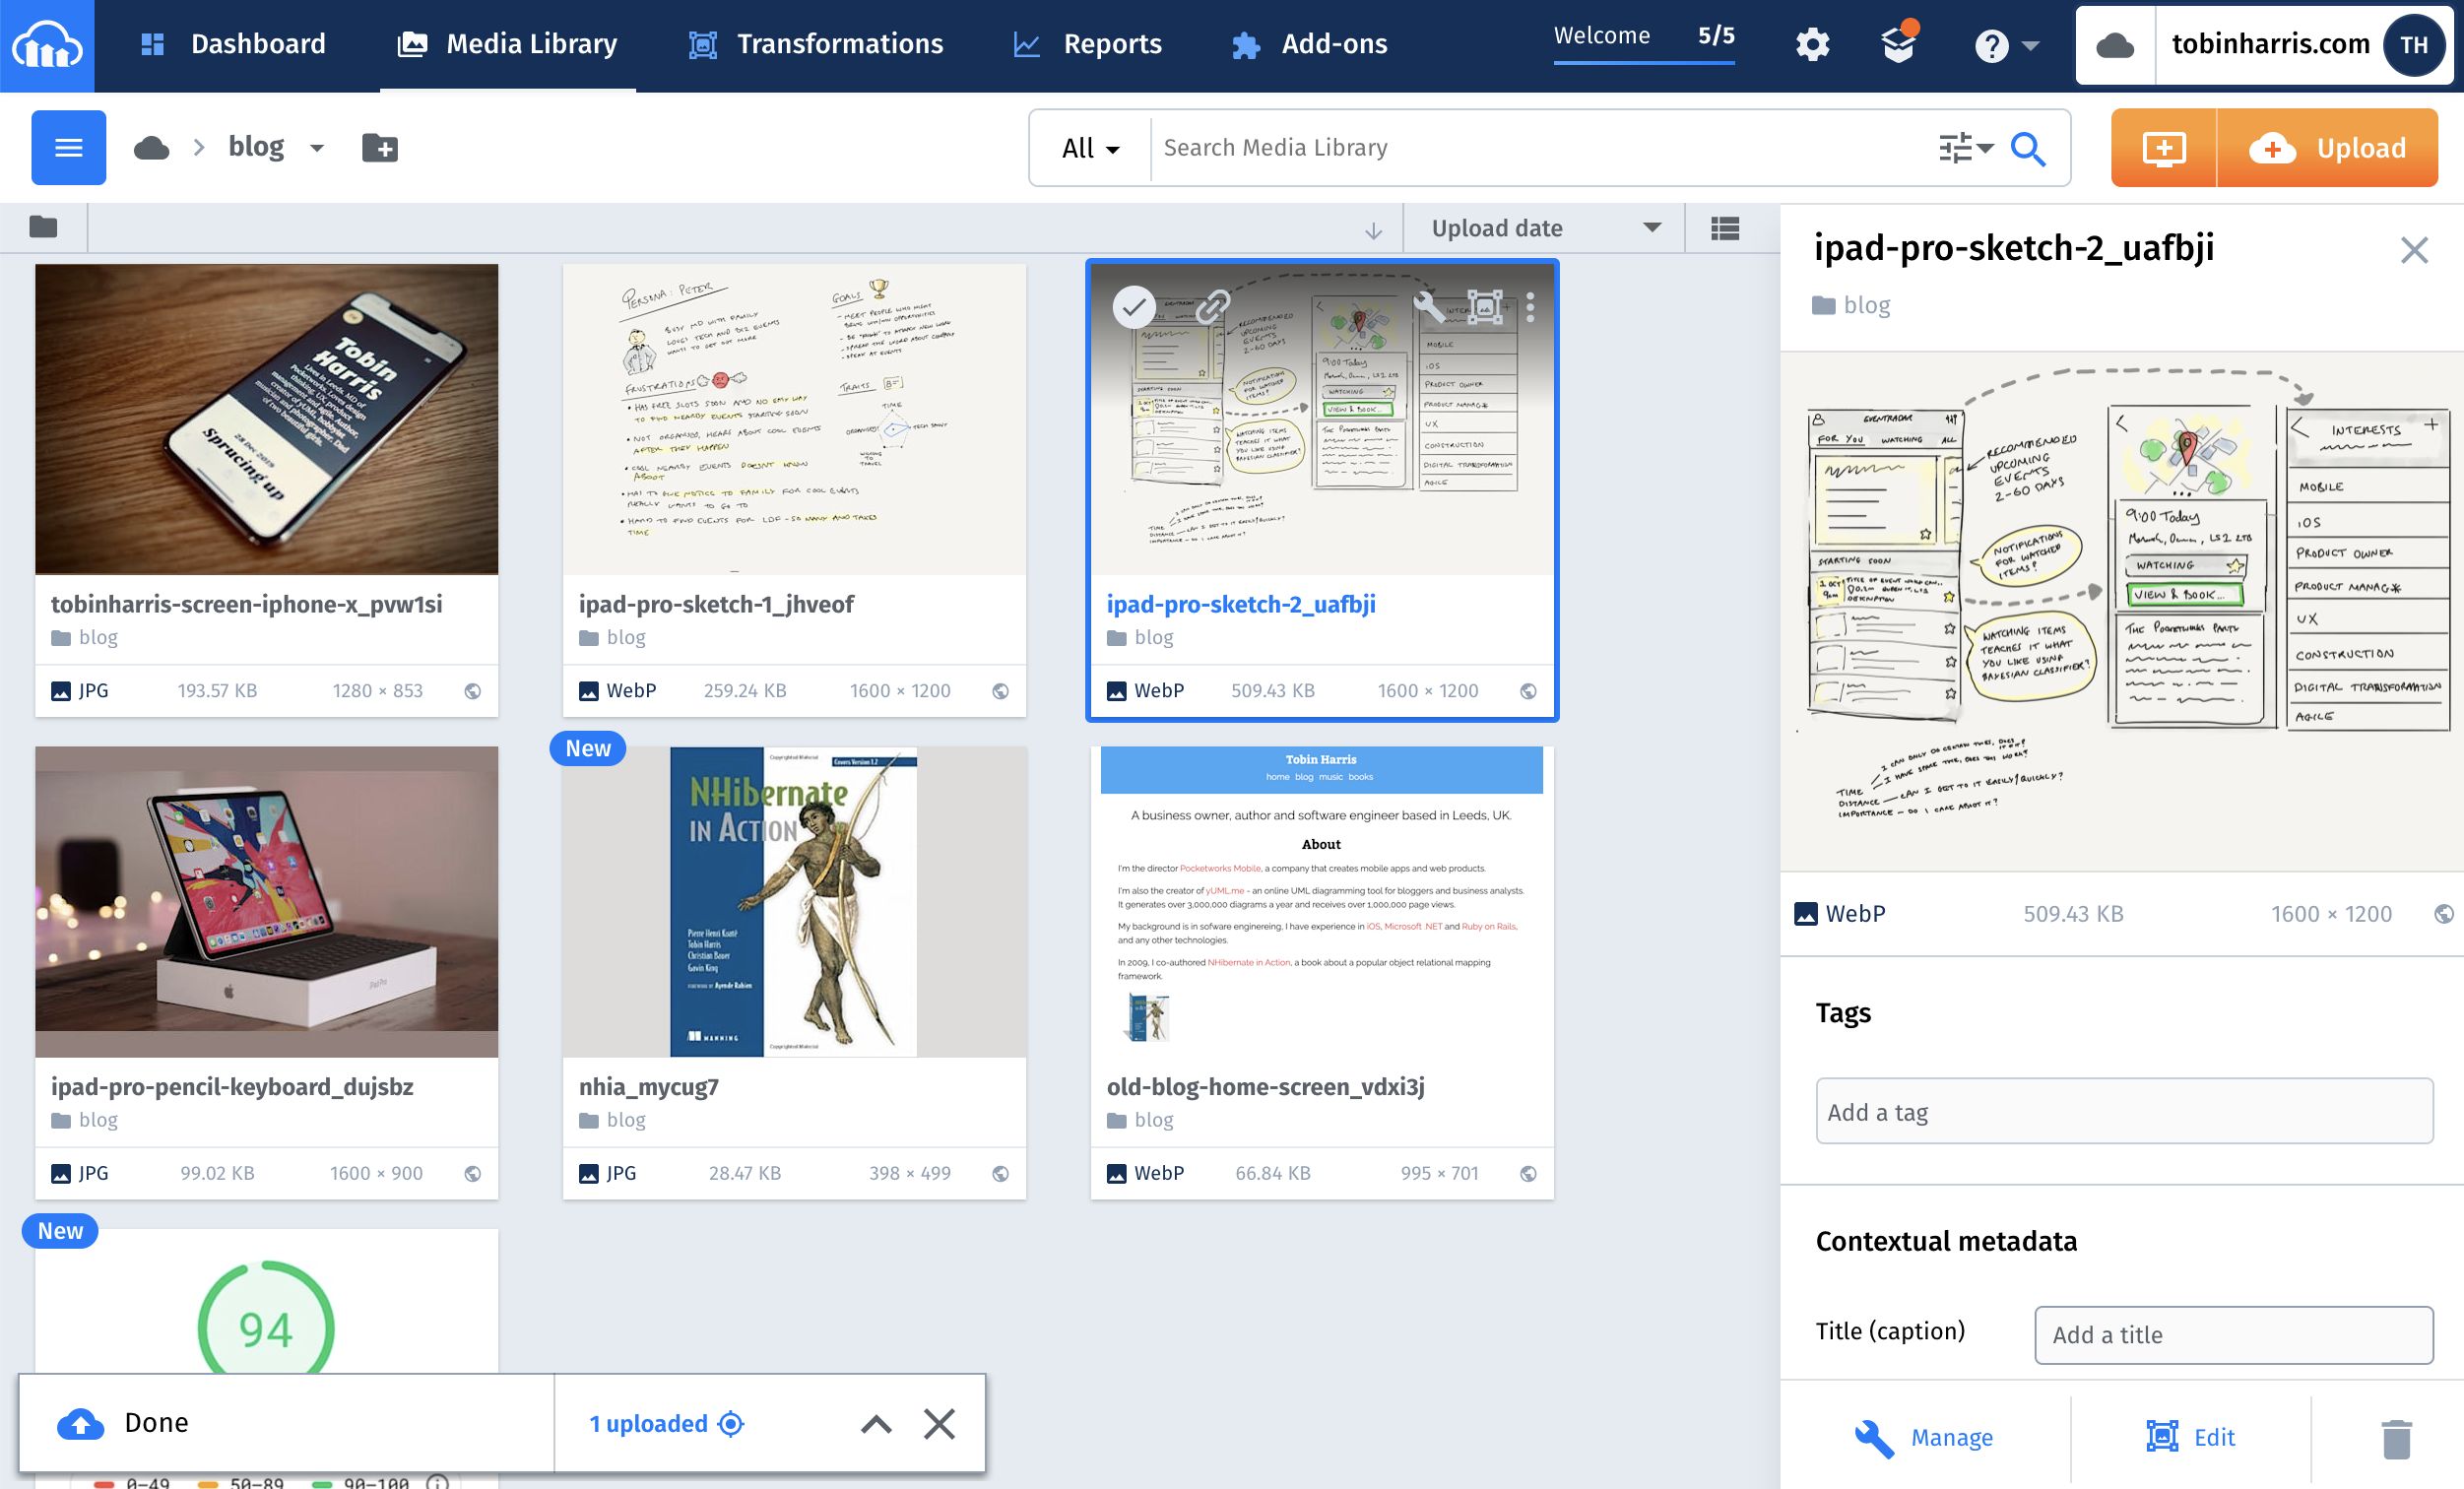The width and height of the screenshot is (2464, 1489).
Task: Toggle the sort direction arrow
Action: click(x=1373, y=231)
